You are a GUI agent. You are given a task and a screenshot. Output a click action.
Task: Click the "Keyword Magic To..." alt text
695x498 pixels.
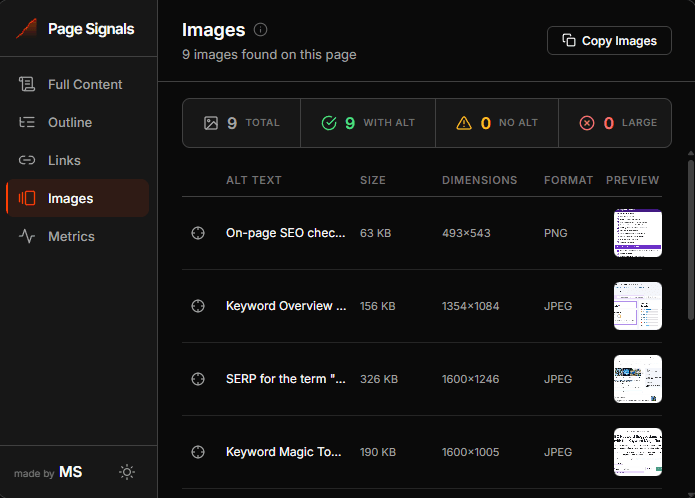(x=284, y=452)
